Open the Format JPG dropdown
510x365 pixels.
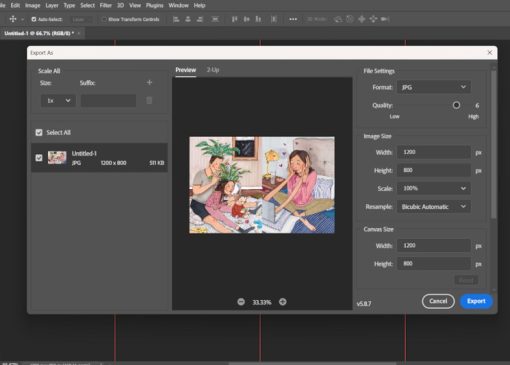(x=434, y=87)
